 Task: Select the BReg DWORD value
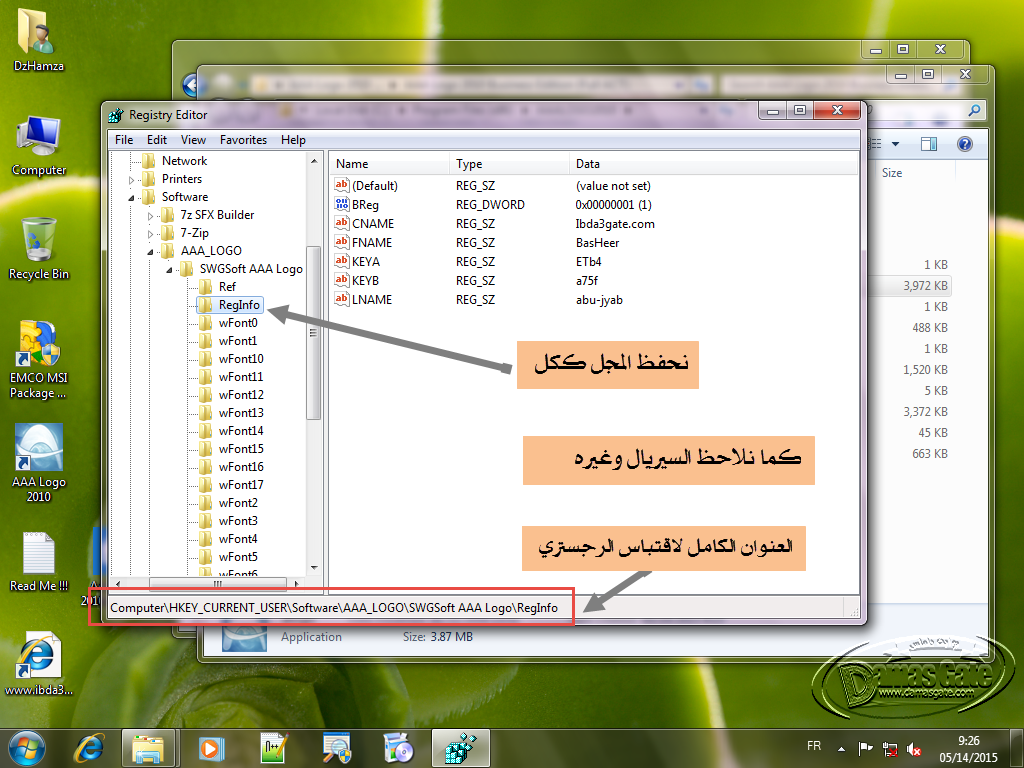365,204
